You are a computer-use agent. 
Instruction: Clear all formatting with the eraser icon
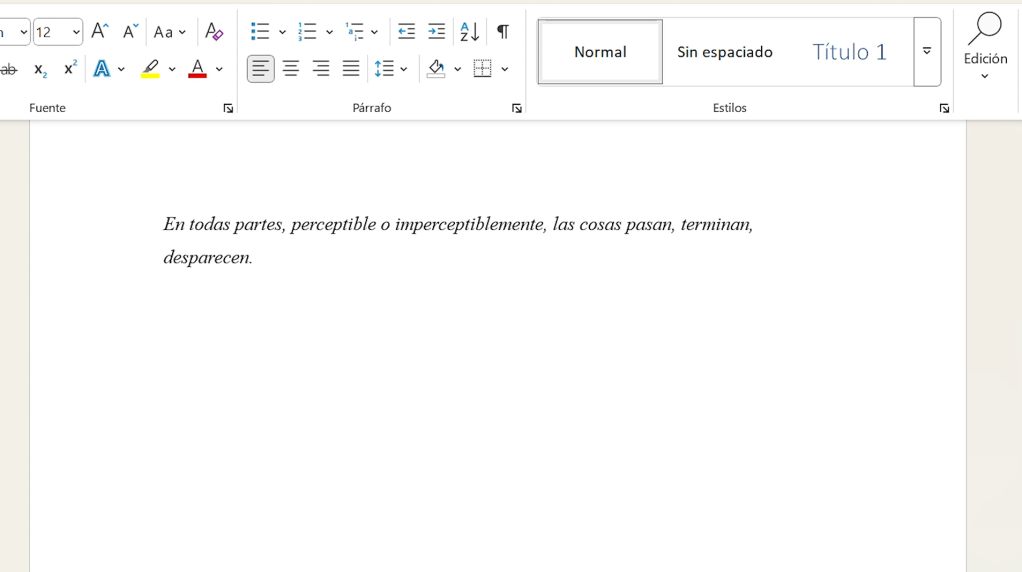coord(214,31)
